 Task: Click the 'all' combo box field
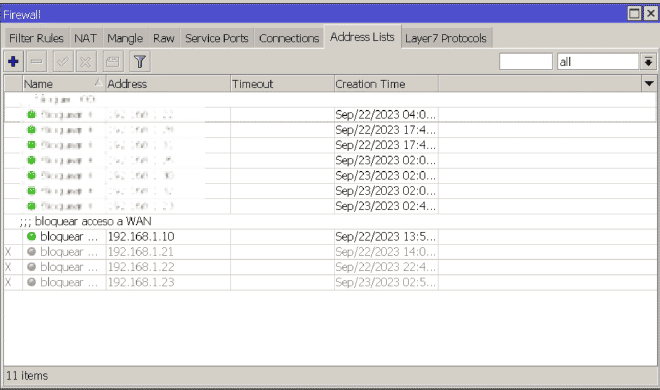pos(598,62)
